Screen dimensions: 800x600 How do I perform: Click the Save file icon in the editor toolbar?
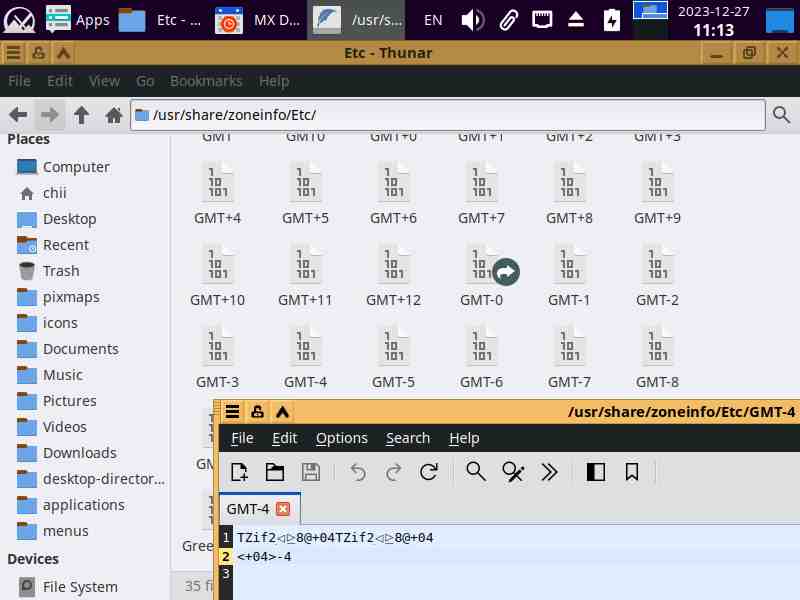click(311, 472)
